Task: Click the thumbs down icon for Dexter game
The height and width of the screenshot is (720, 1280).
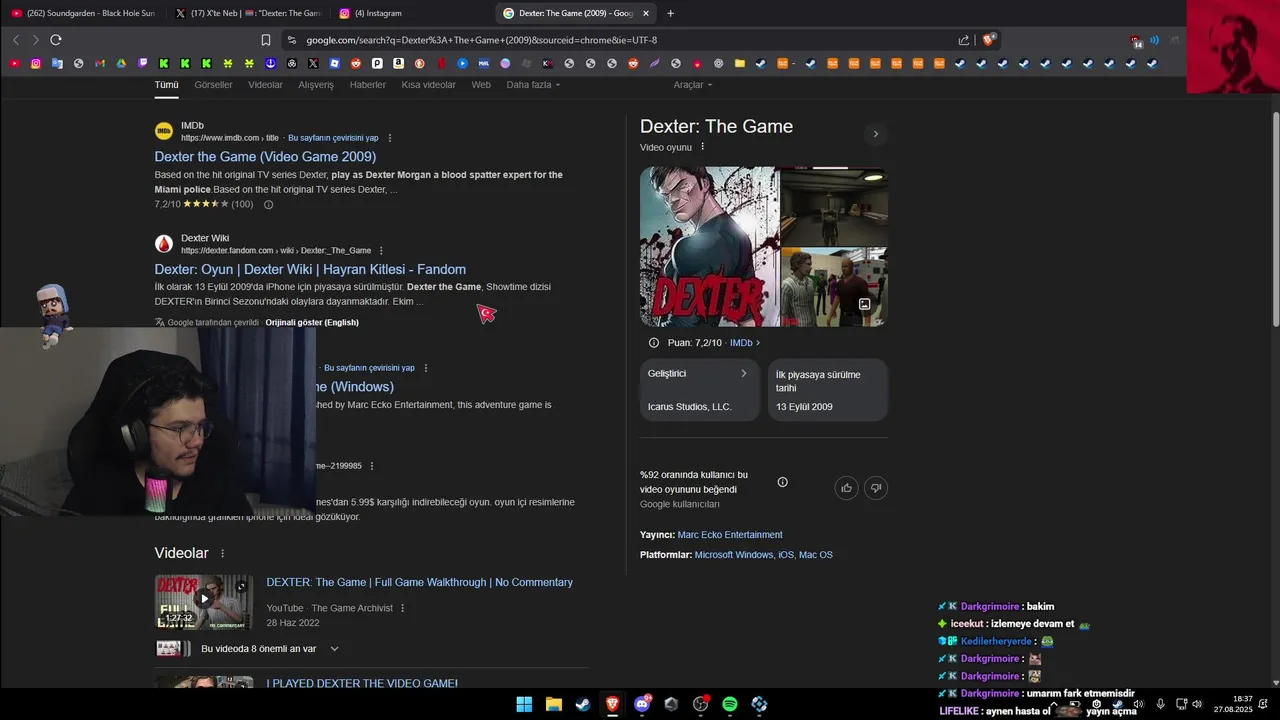Action: (876, 488)
